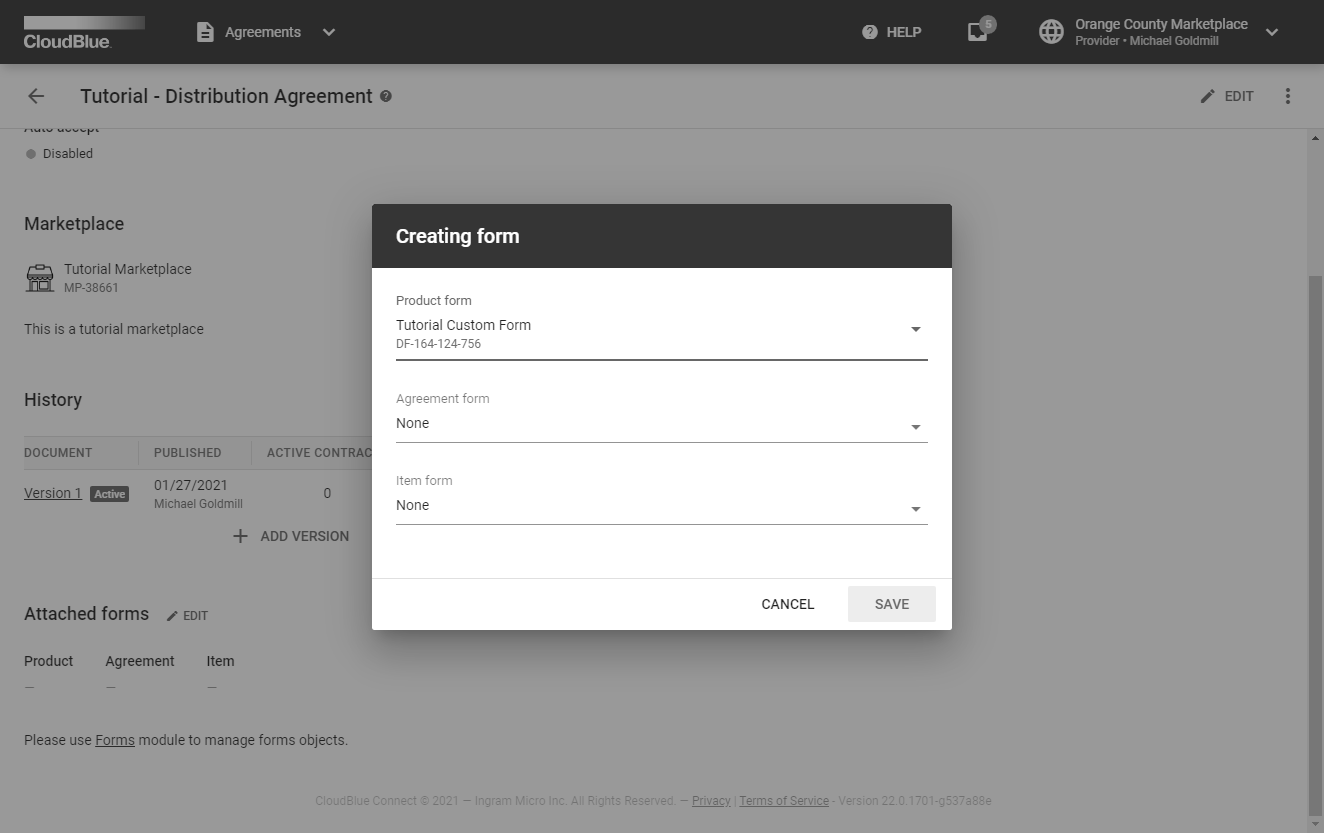Open the account switcher chevron

point(1271,32)
